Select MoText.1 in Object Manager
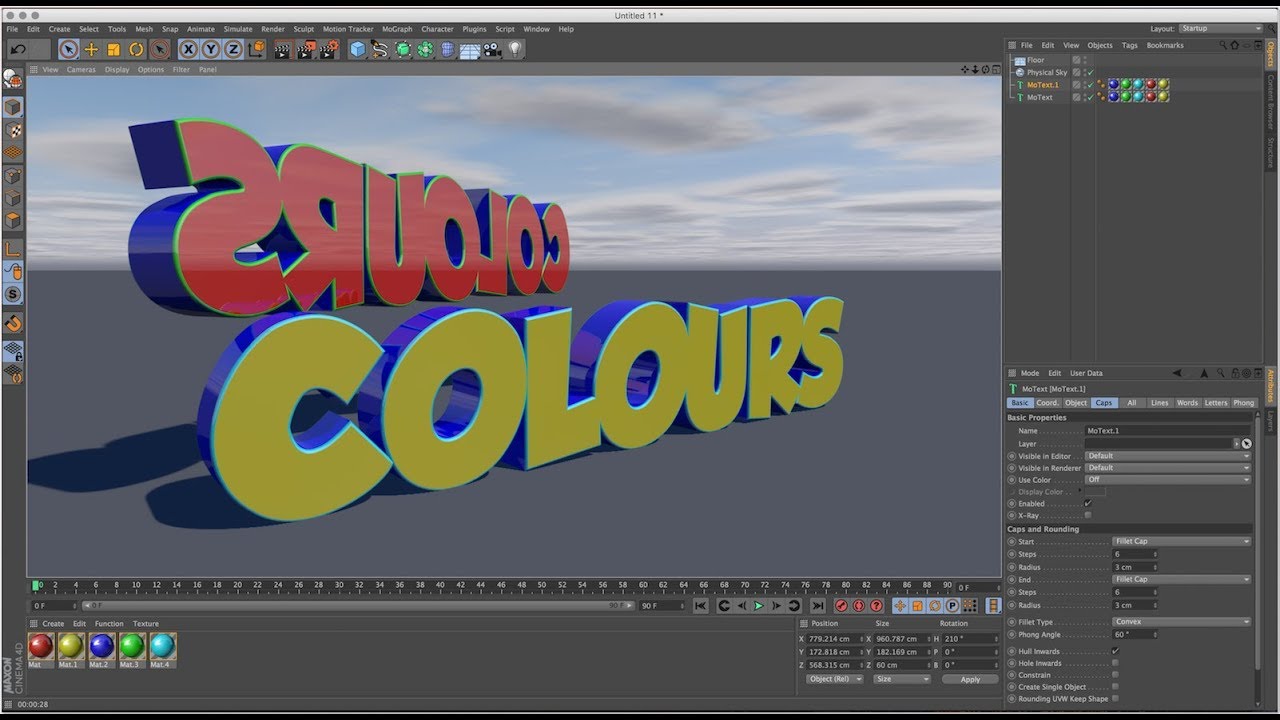The height and width of the screenshot is (720, 1280). coord(1044,85)
